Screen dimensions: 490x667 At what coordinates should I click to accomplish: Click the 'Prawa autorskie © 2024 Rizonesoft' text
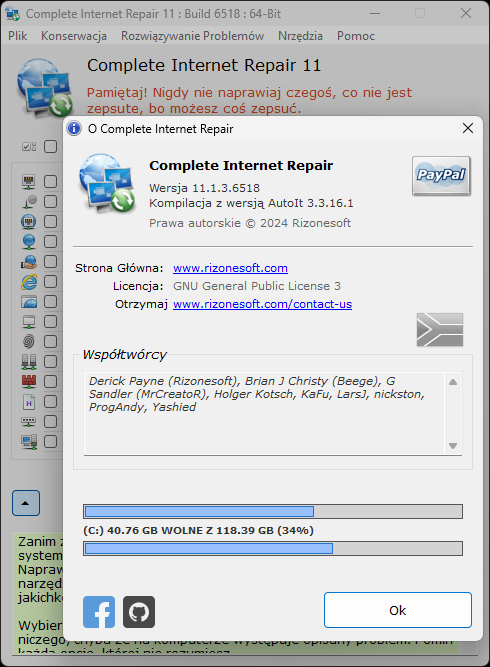coord(250,223)
